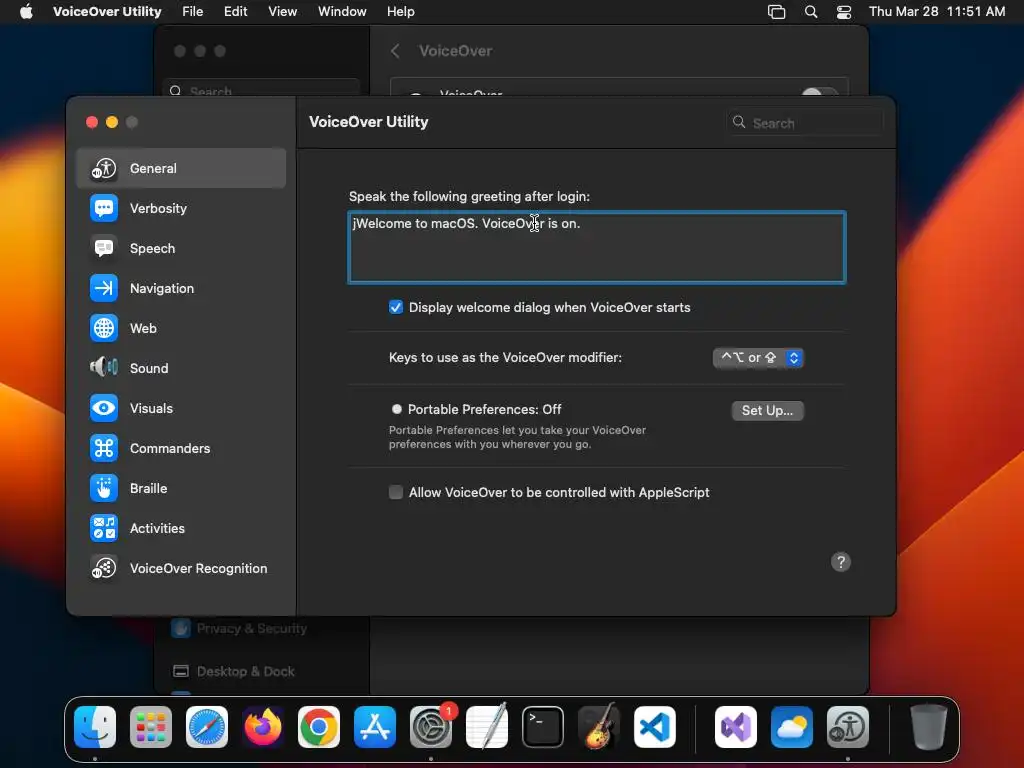The width and height of the screenshot is (1024, 768).
Task: Launch Safari from the Dock
Action: tap(207, 727)
